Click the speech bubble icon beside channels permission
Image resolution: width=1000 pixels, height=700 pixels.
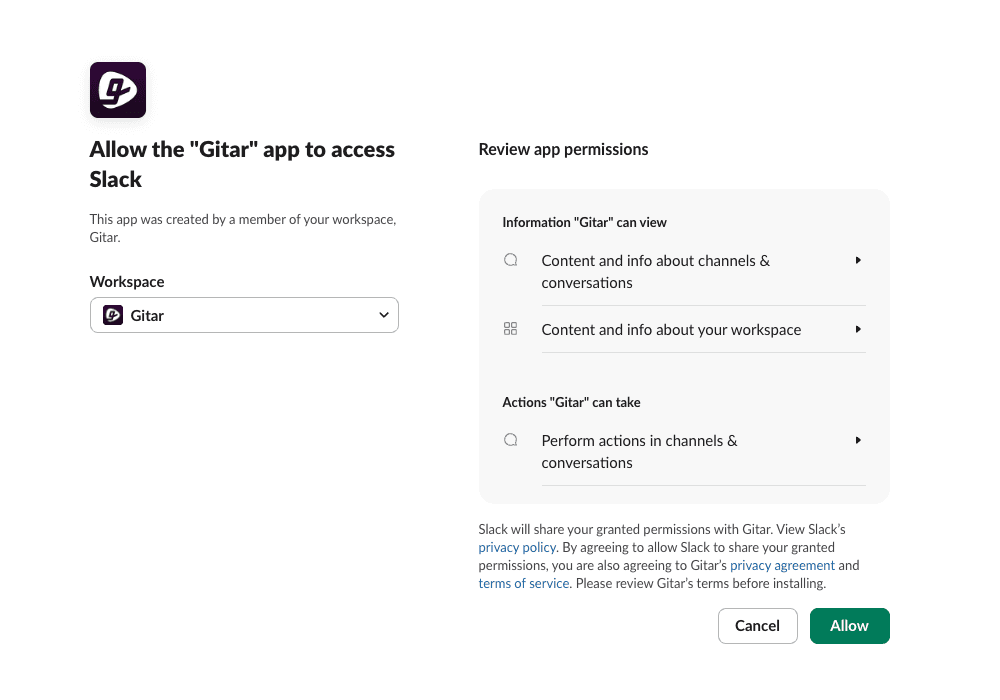pyautogui.click(x=510, y=259)
